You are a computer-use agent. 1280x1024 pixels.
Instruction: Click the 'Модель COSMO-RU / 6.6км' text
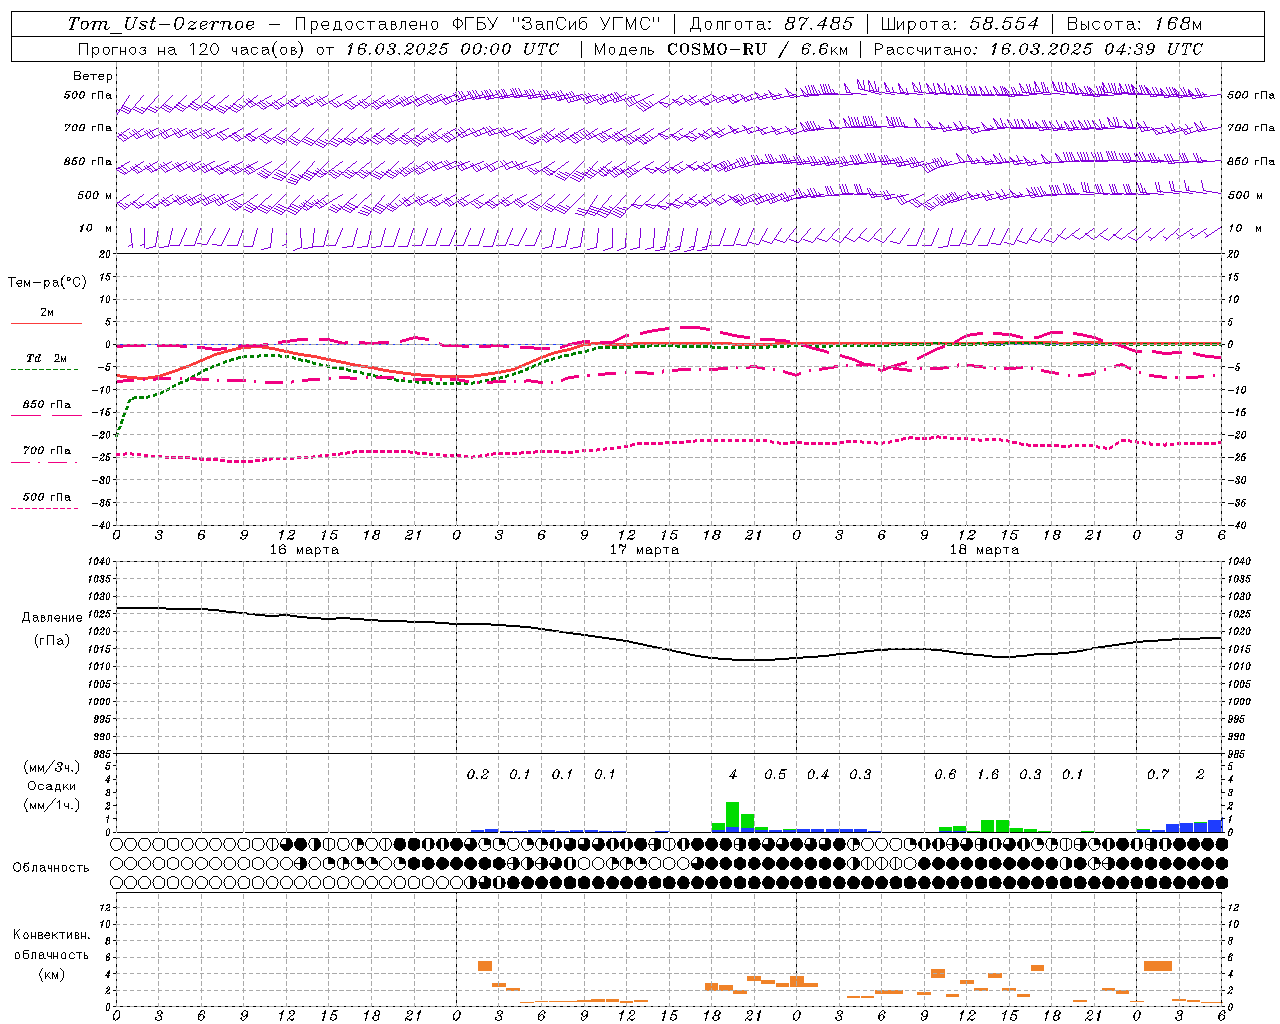click(x=721, y=49)
